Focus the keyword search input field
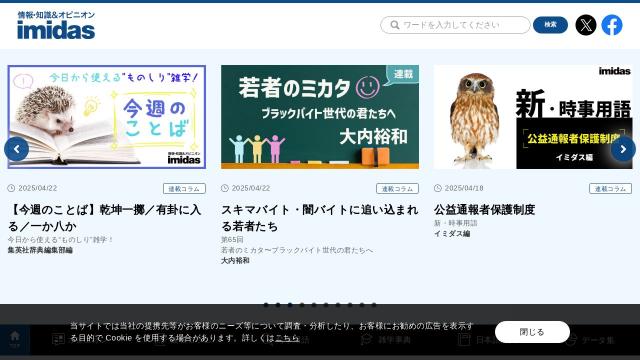This screenshot has height=360, width=640. point(455,25)
